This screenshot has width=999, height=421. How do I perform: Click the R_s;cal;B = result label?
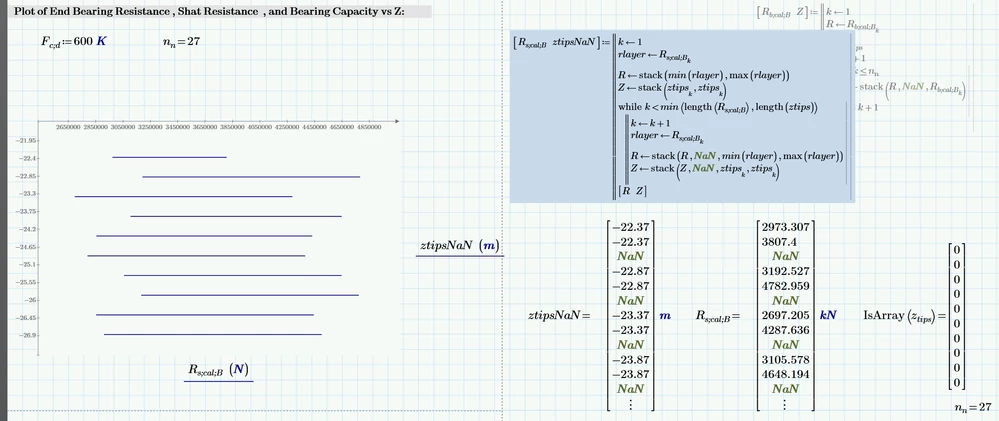pos(718,315)
